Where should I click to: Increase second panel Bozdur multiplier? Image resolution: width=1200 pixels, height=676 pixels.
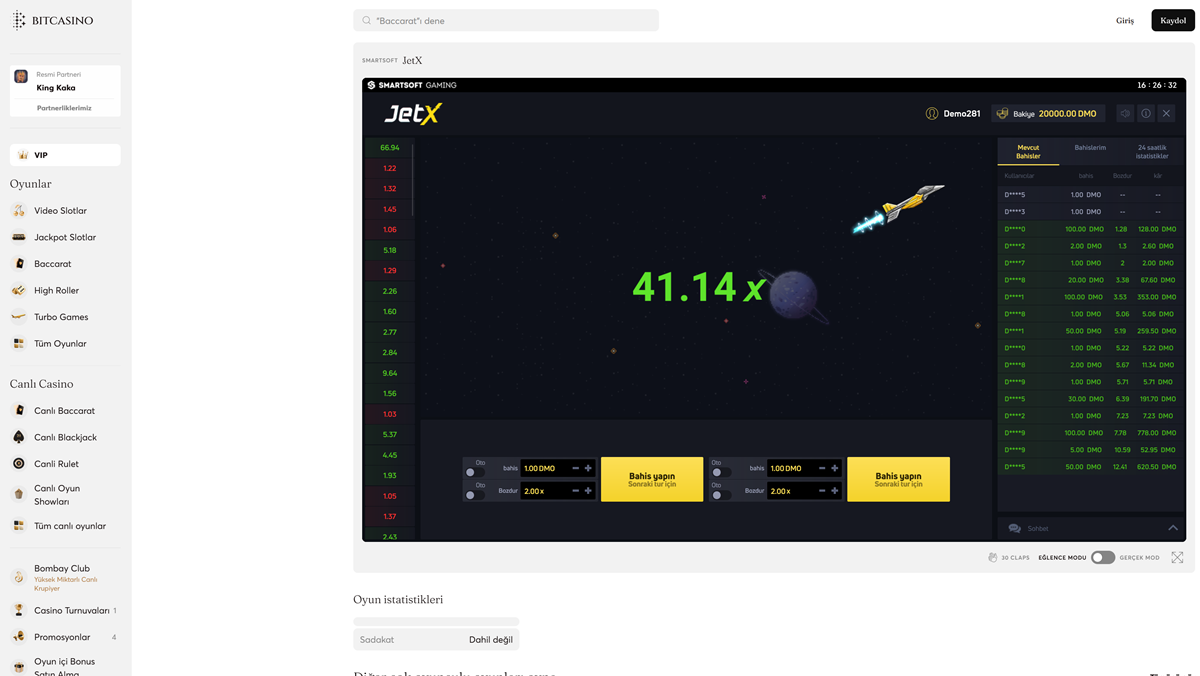point(835,491)
